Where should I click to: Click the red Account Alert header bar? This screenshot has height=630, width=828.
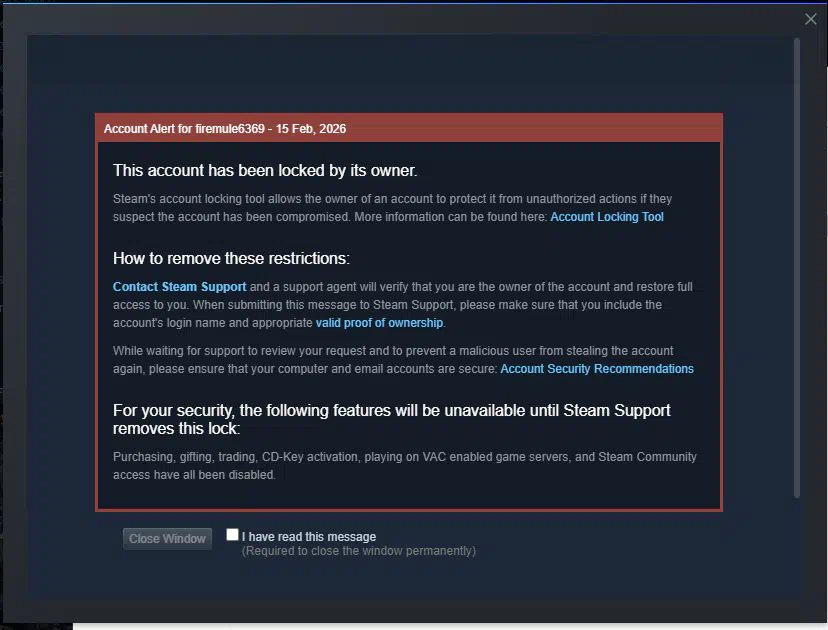click(409, 128)
